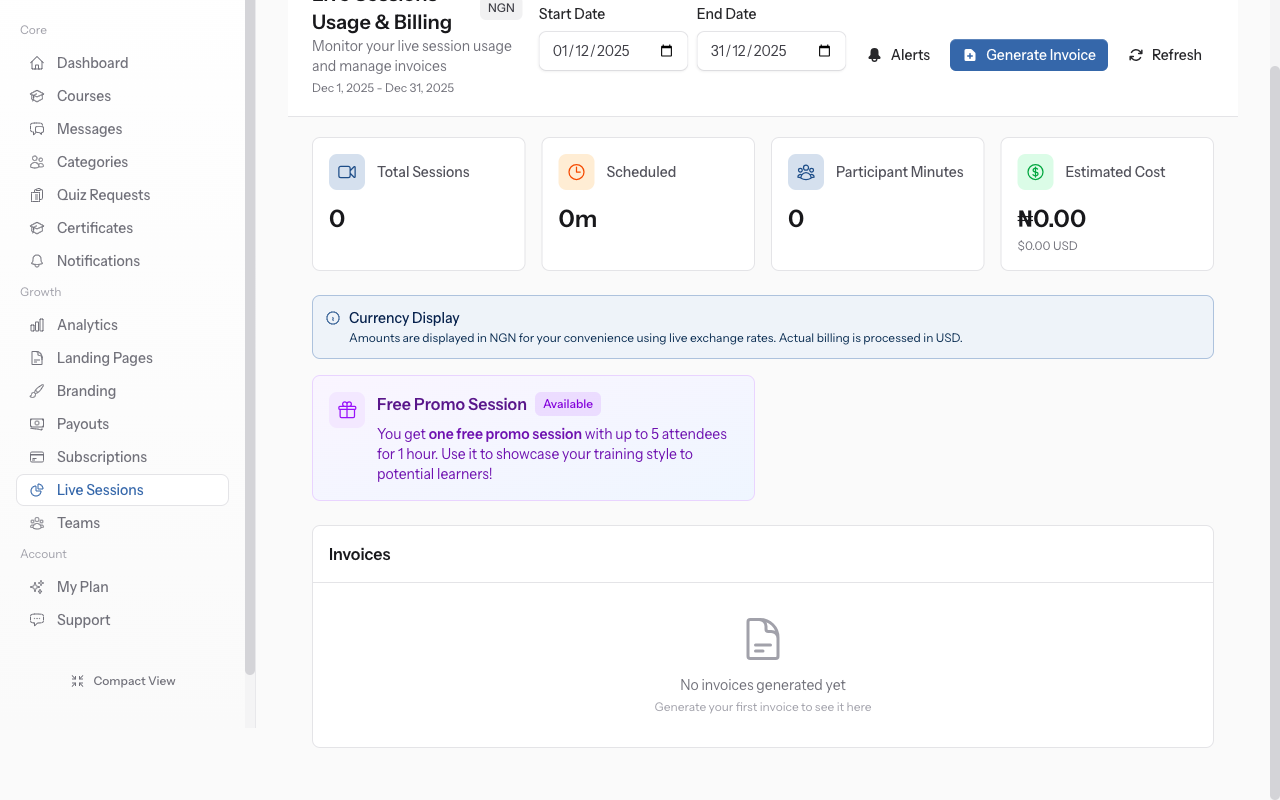Screen dimensions: 1280x800
Task: Open Payouts from the sidebar
Action: pos(83,424)
